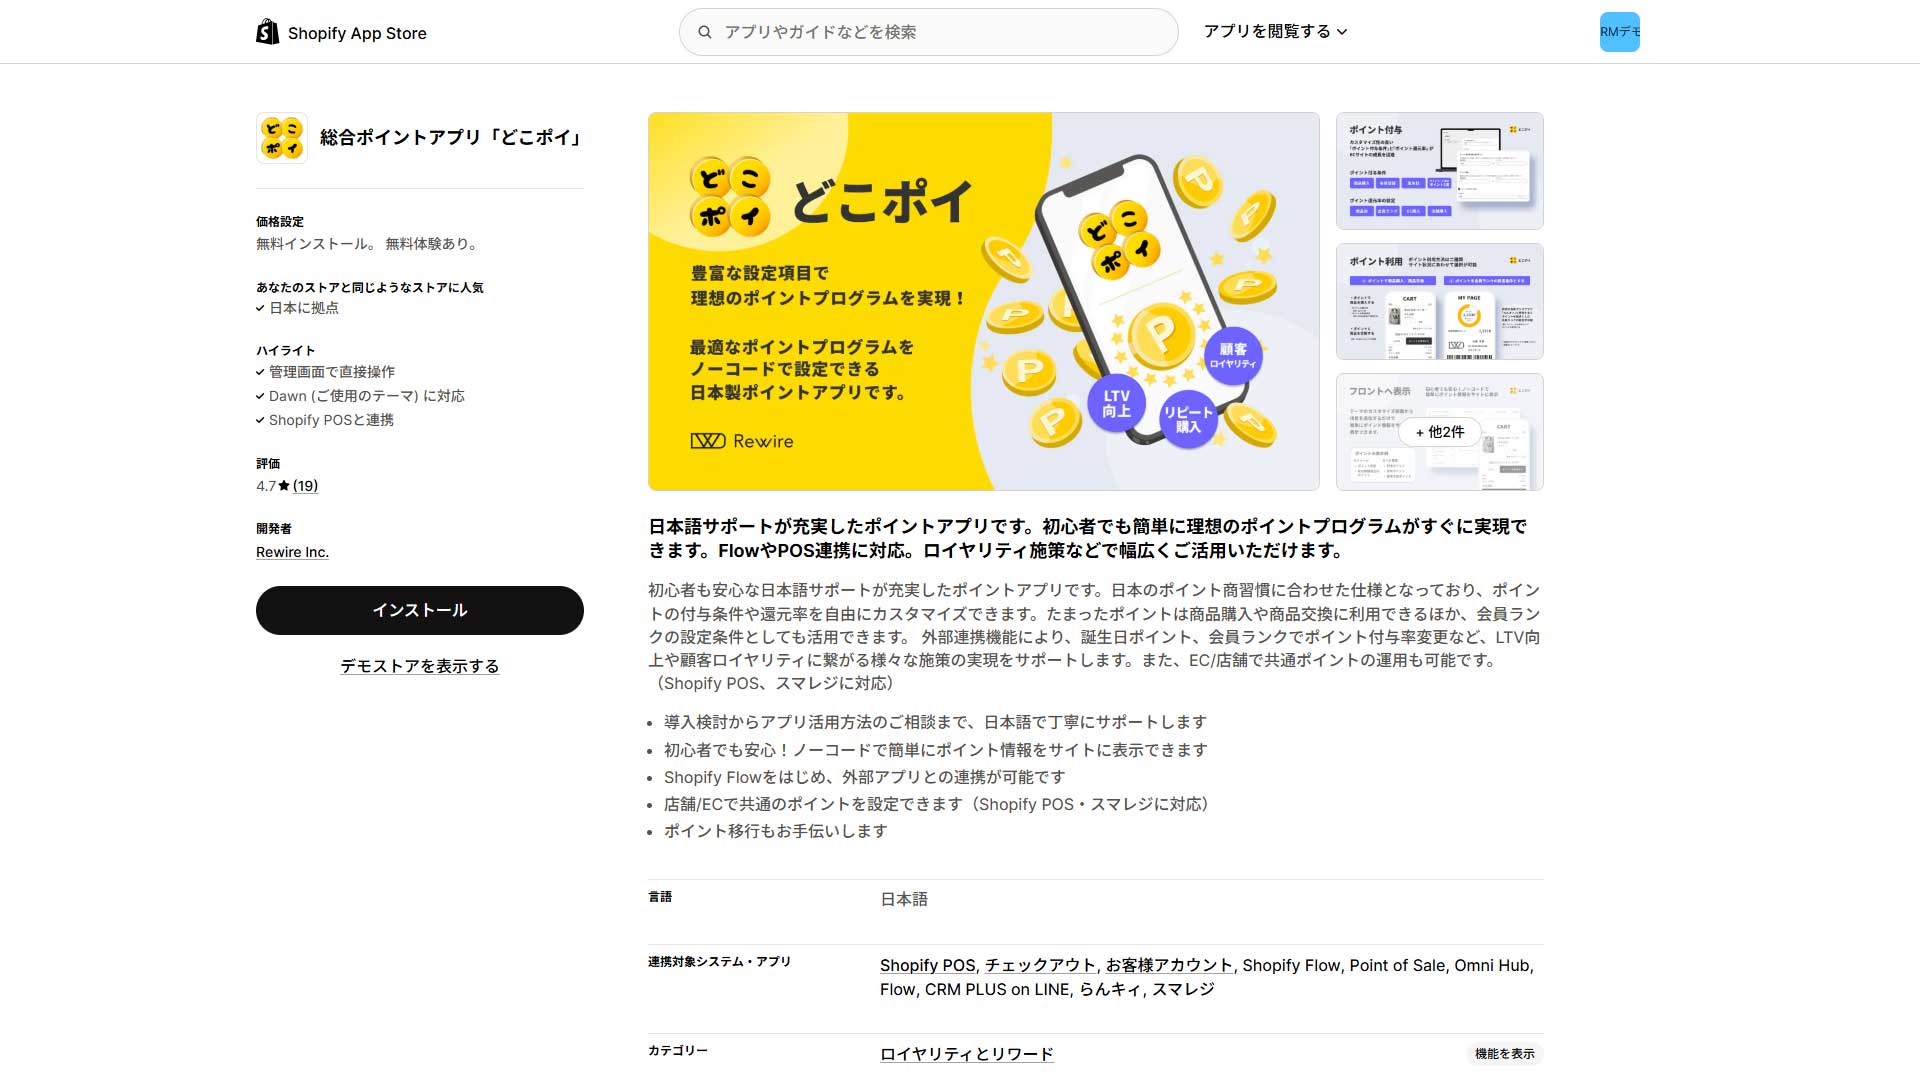
Task: Expand 機能を表示 for the category
Action: [x=1504, y=1054]
